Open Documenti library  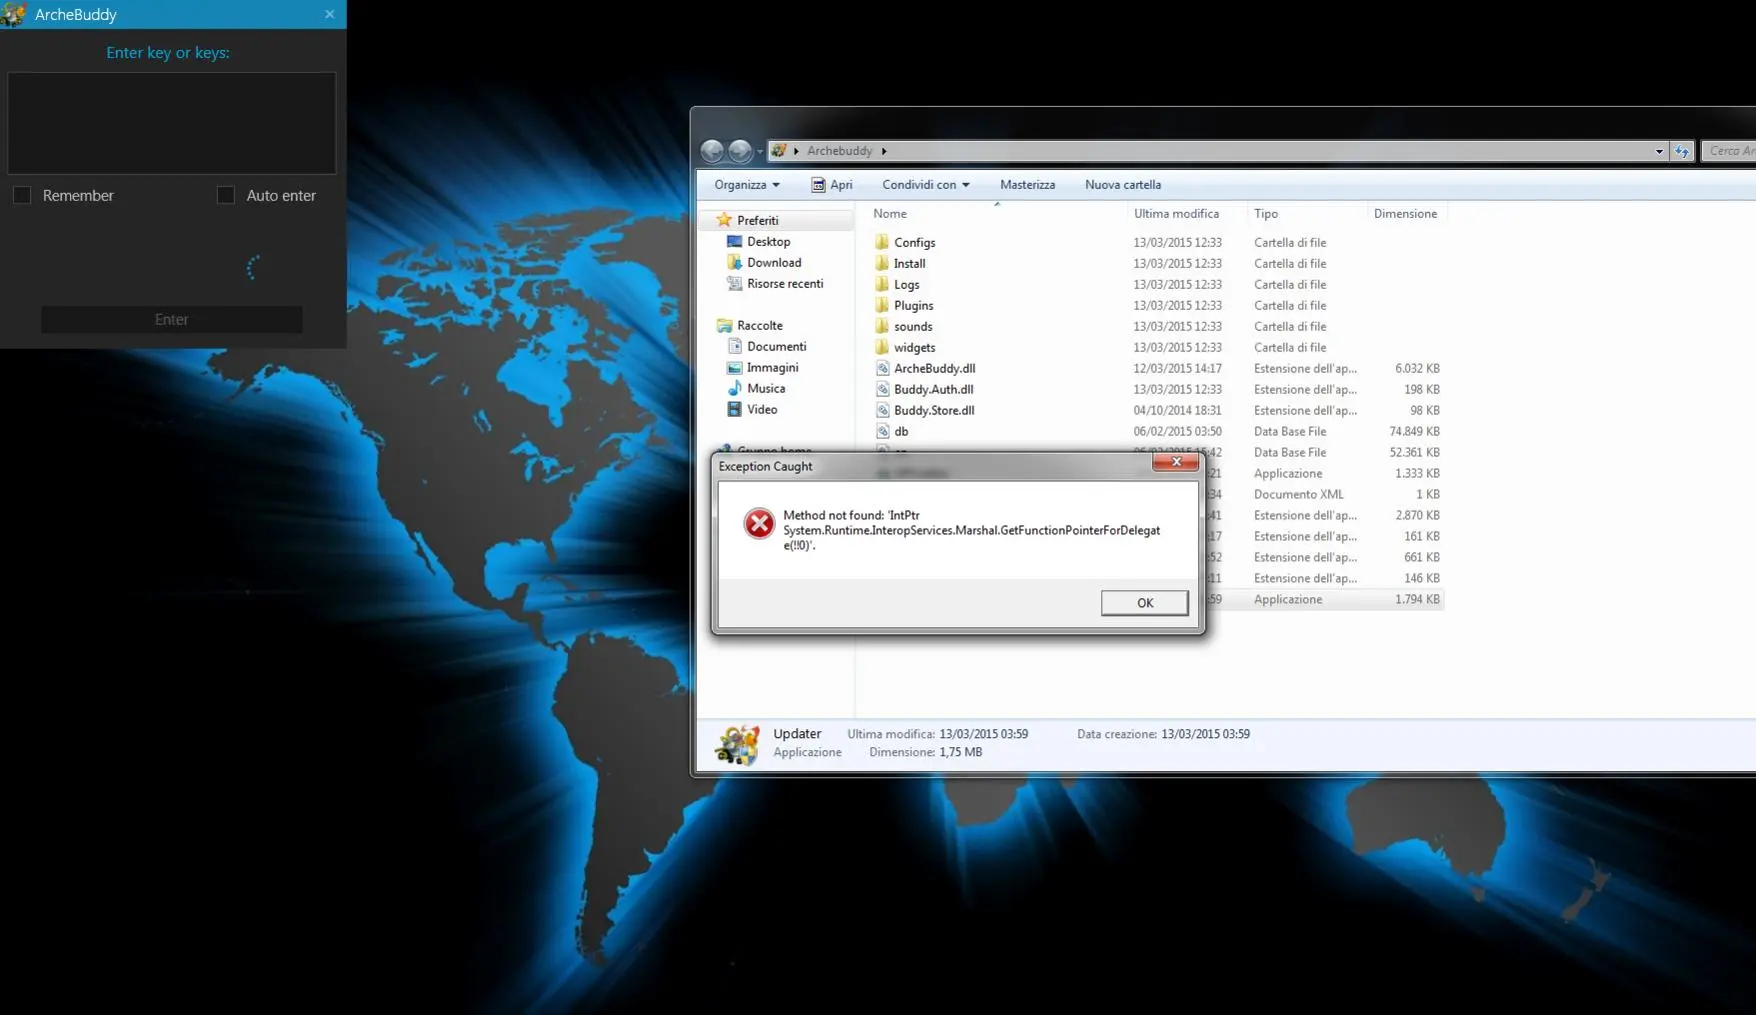(776, 346)
